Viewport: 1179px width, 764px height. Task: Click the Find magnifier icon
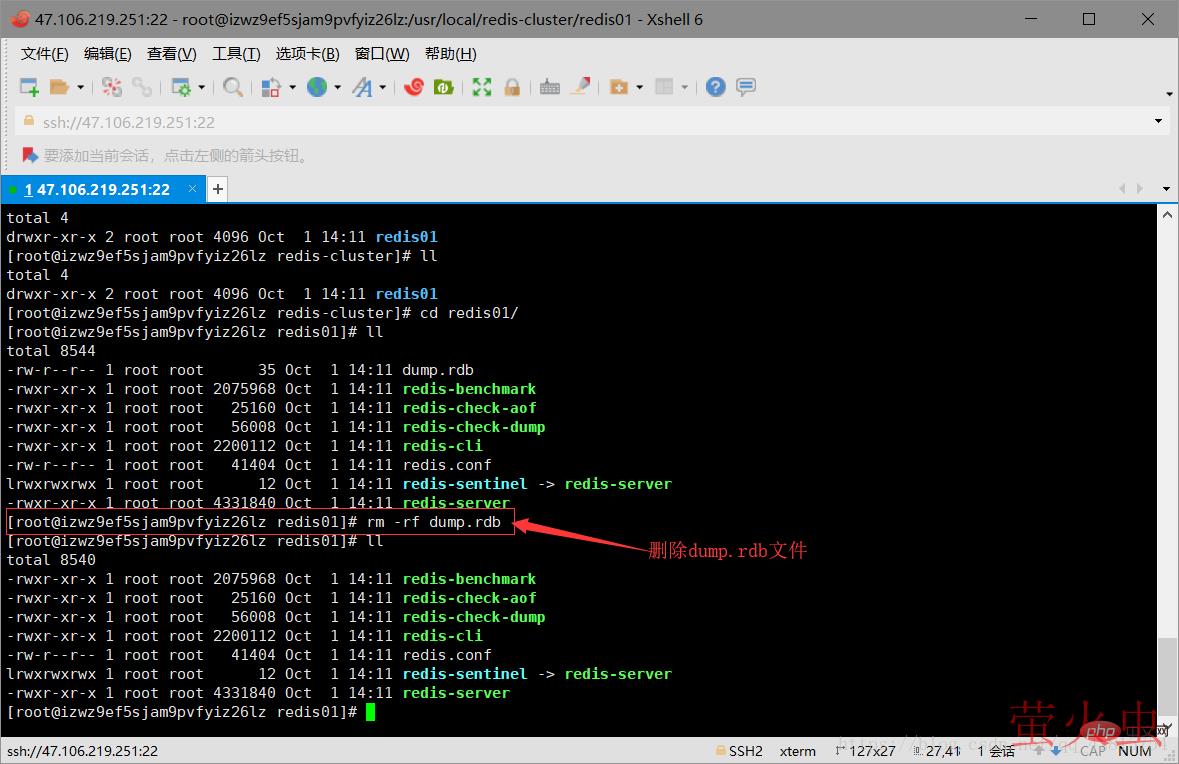[233, 88]
